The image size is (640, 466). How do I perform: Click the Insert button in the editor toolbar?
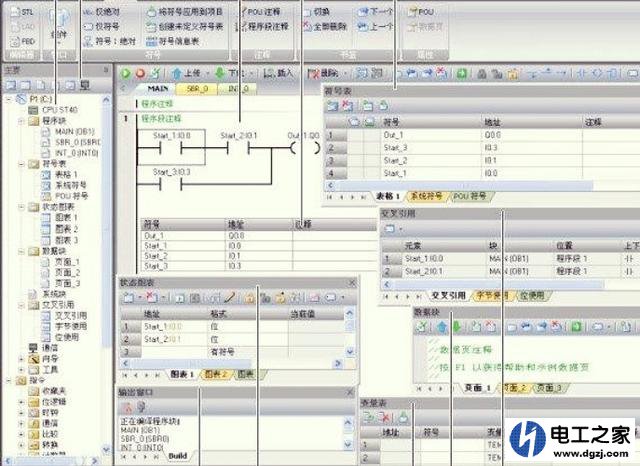tap(278, 73)
